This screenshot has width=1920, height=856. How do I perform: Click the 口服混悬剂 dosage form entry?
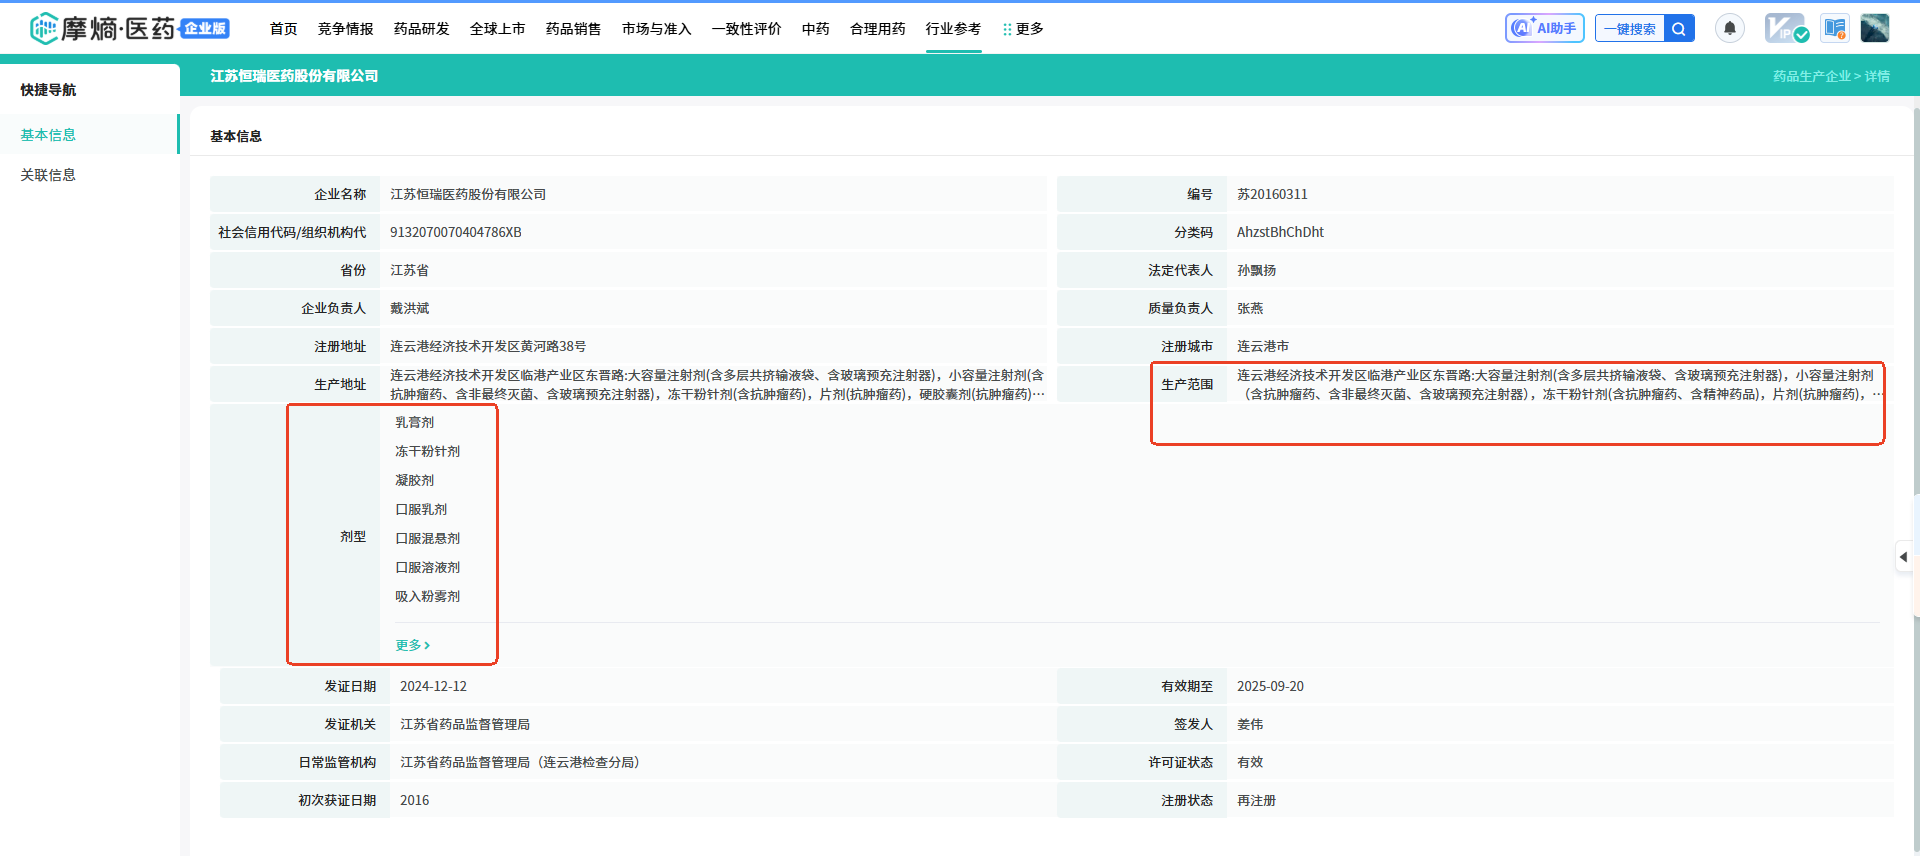[x=428, y=538]
